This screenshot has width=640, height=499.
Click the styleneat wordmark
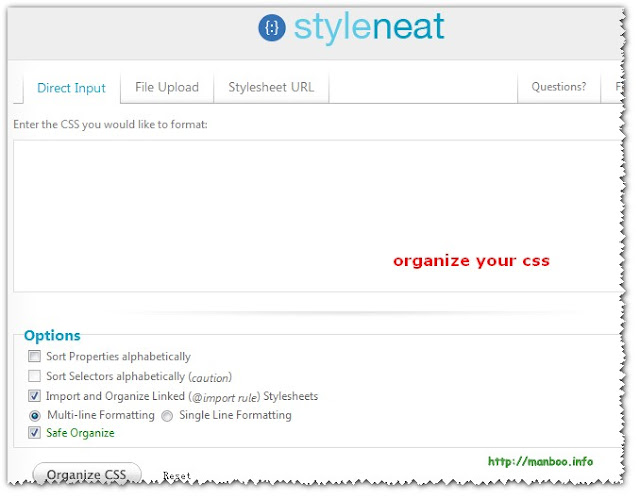pos(369,27)
